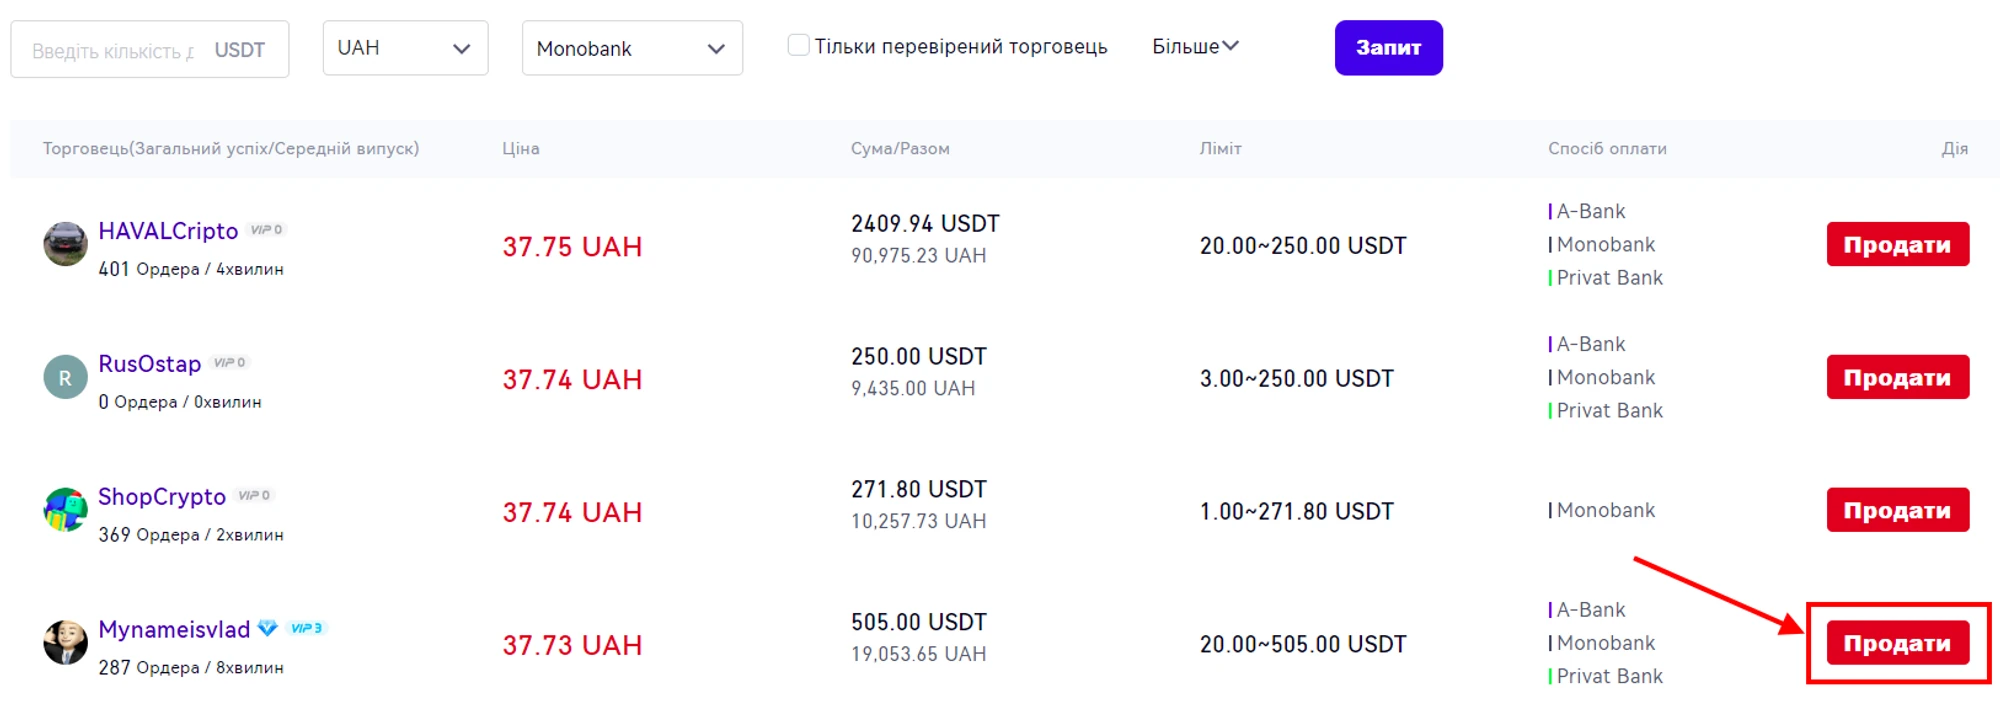This screenshot has height=701, width=2000.
Task: Click Продати for ShopCrypto's offer
Action: pyautogui.click(x=1897, y=511)
